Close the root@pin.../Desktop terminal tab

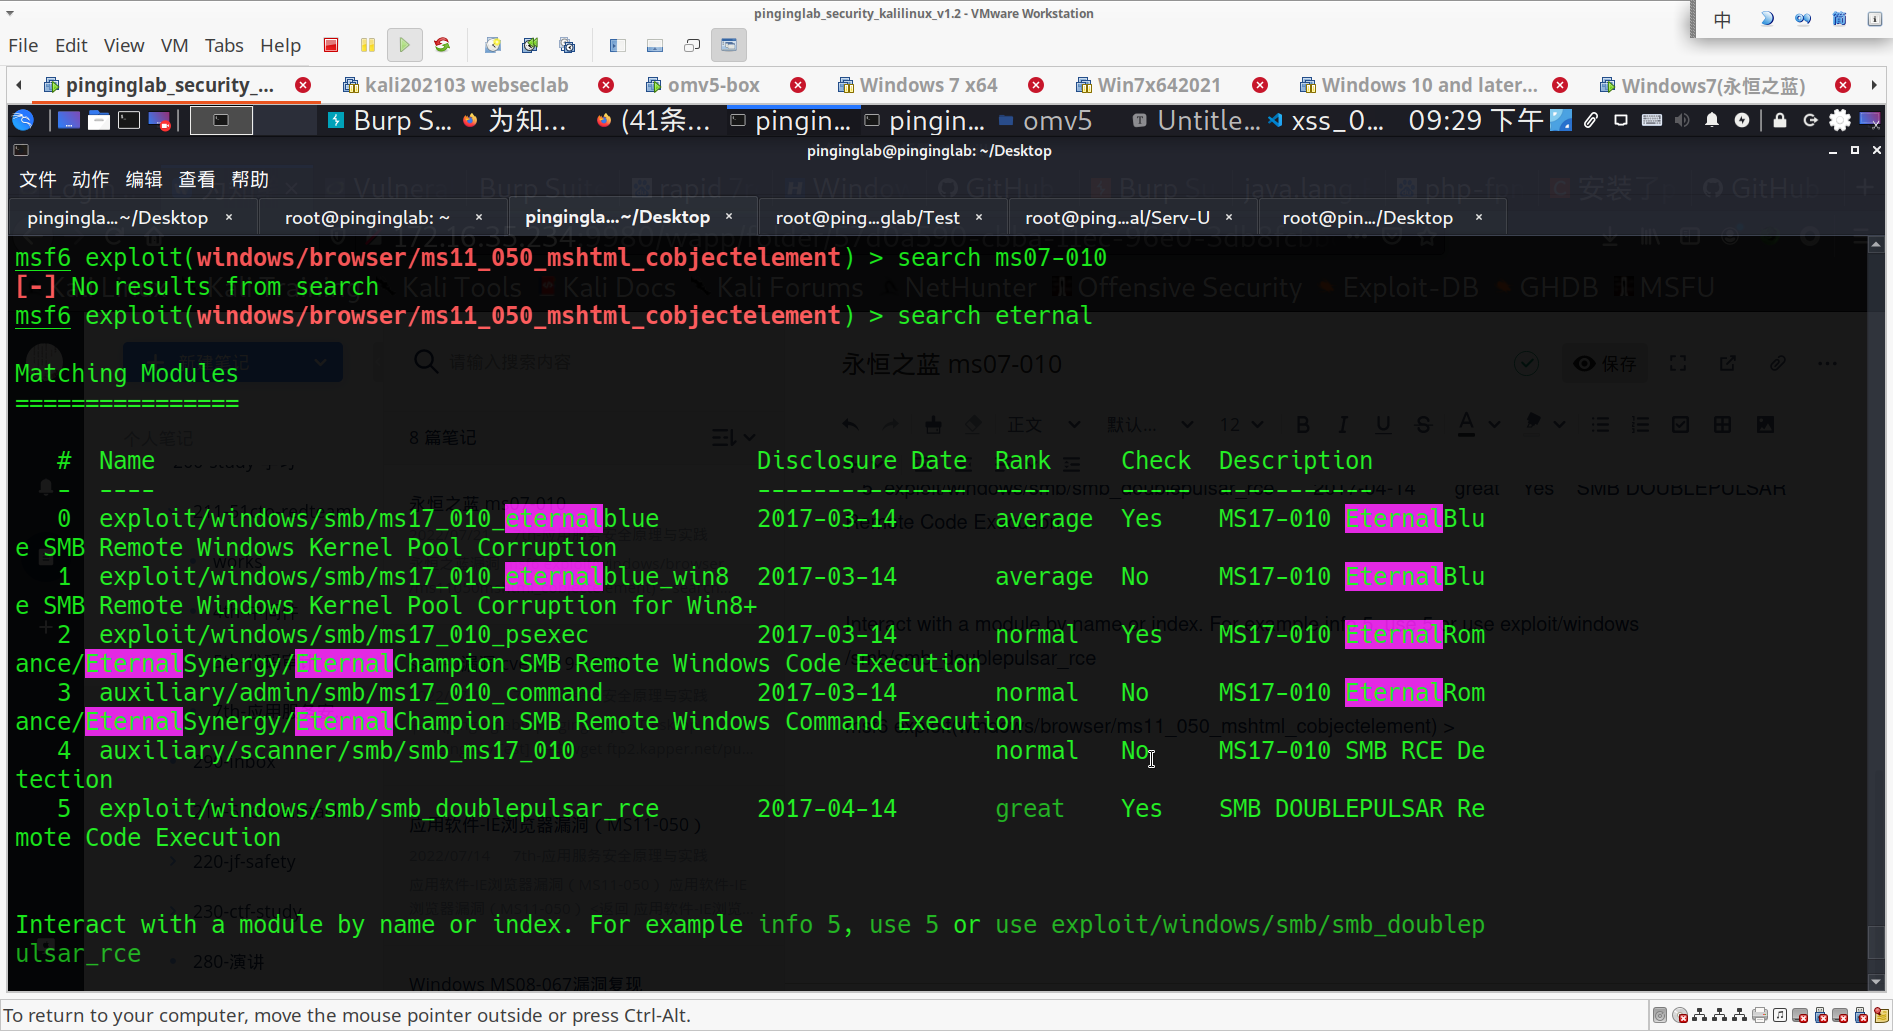tap(1479, 217)
